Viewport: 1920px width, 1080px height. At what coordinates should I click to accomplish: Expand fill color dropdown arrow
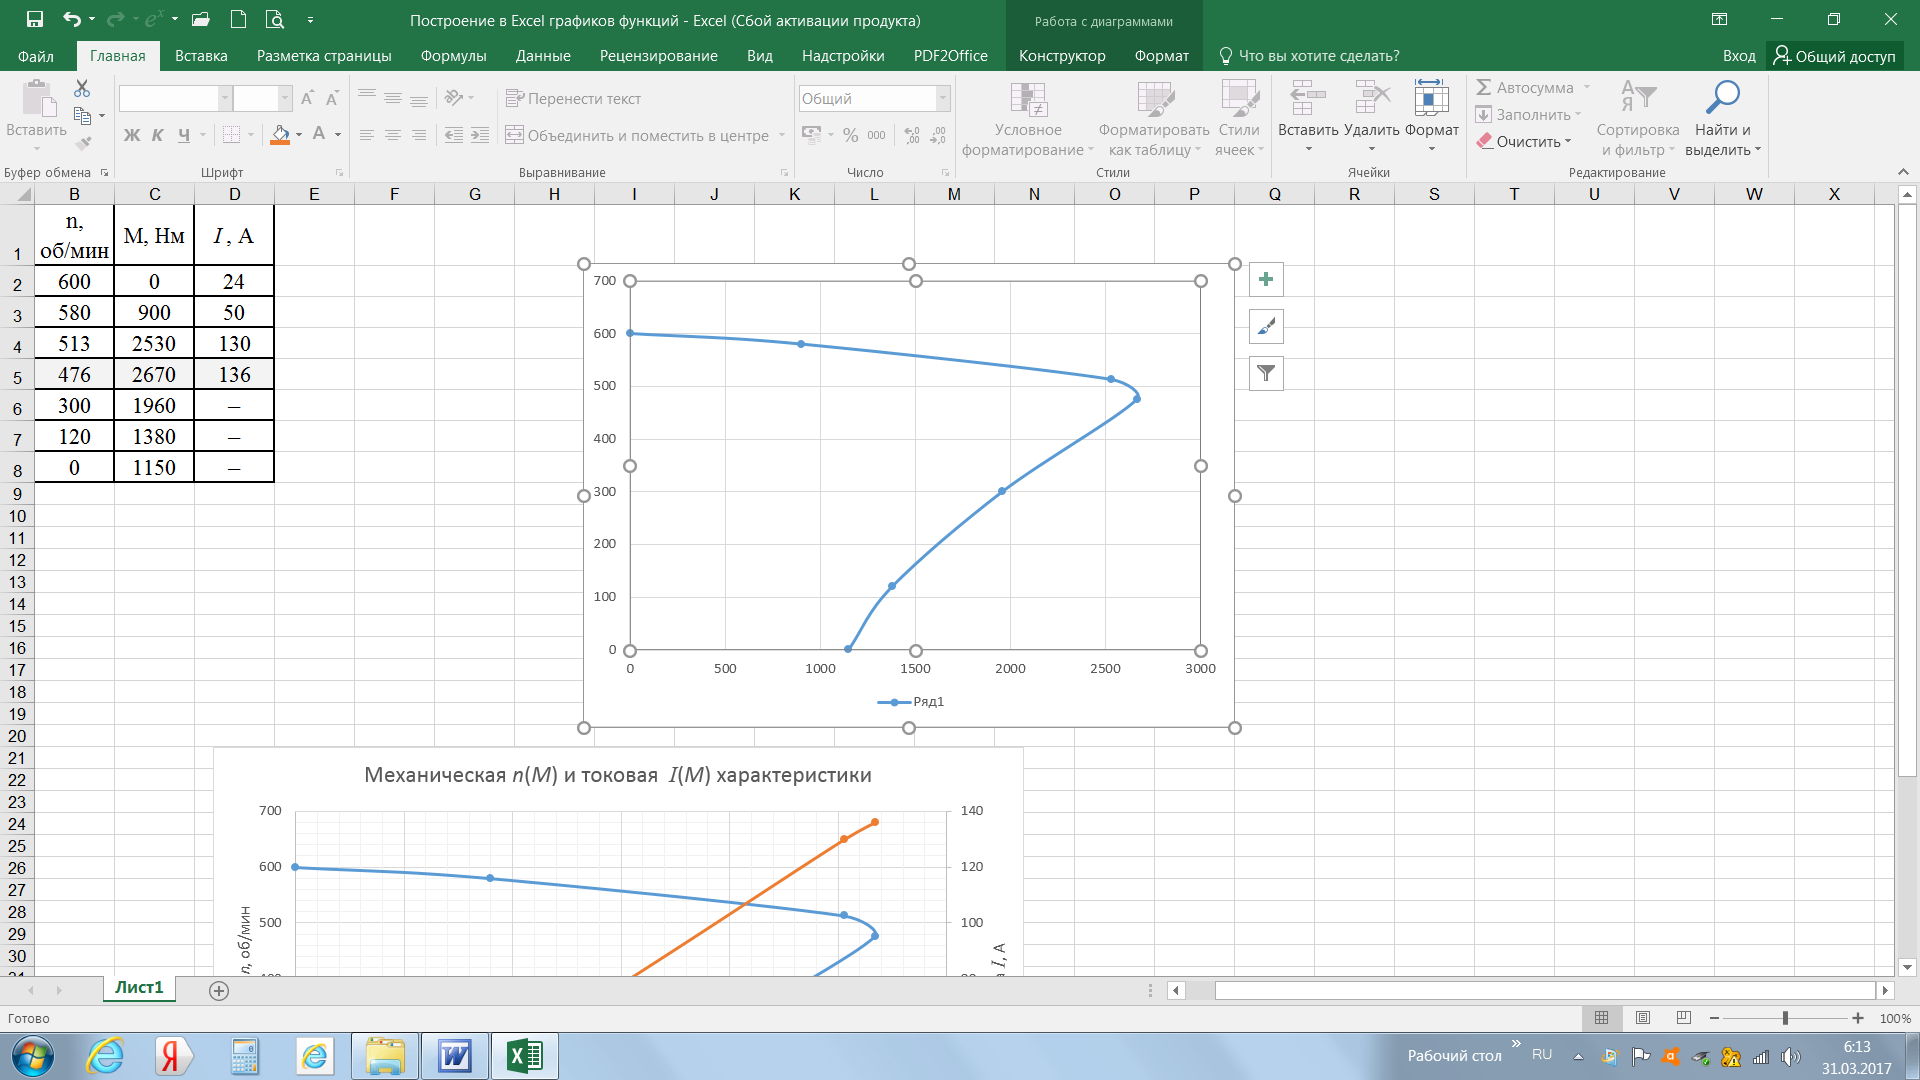(299, 135)
